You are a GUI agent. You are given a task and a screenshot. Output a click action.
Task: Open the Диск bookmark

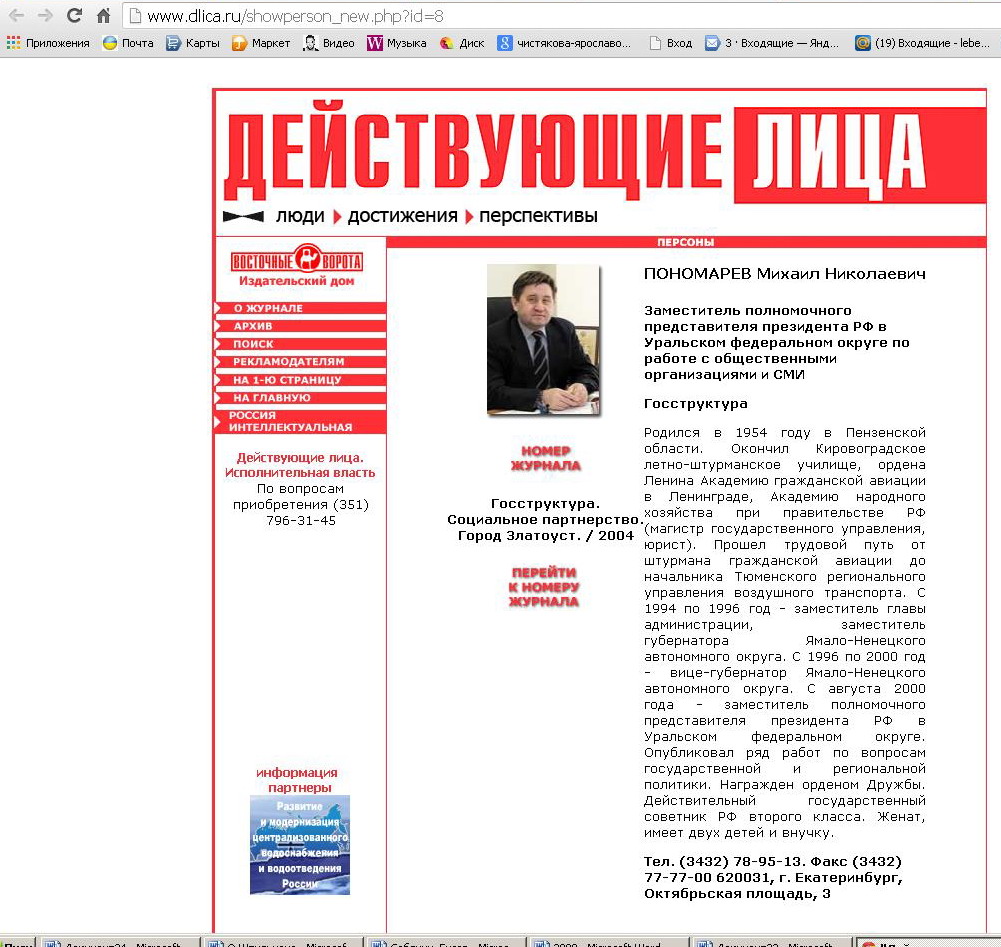pyautogui.click(x=462, y=43)
